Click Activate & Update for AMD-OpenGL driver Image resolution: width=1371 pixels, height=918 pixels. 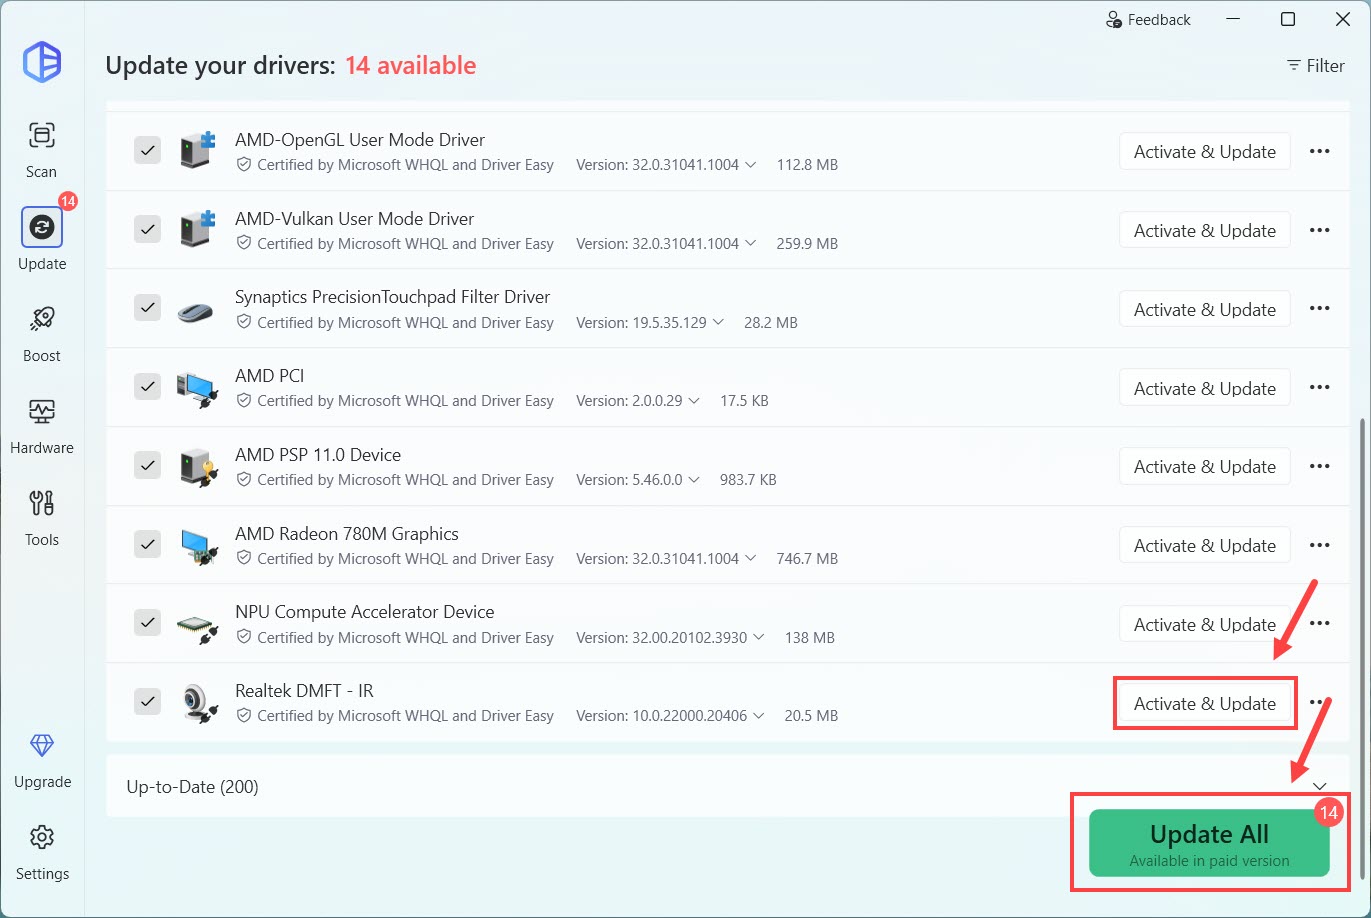coord(1205,152)
